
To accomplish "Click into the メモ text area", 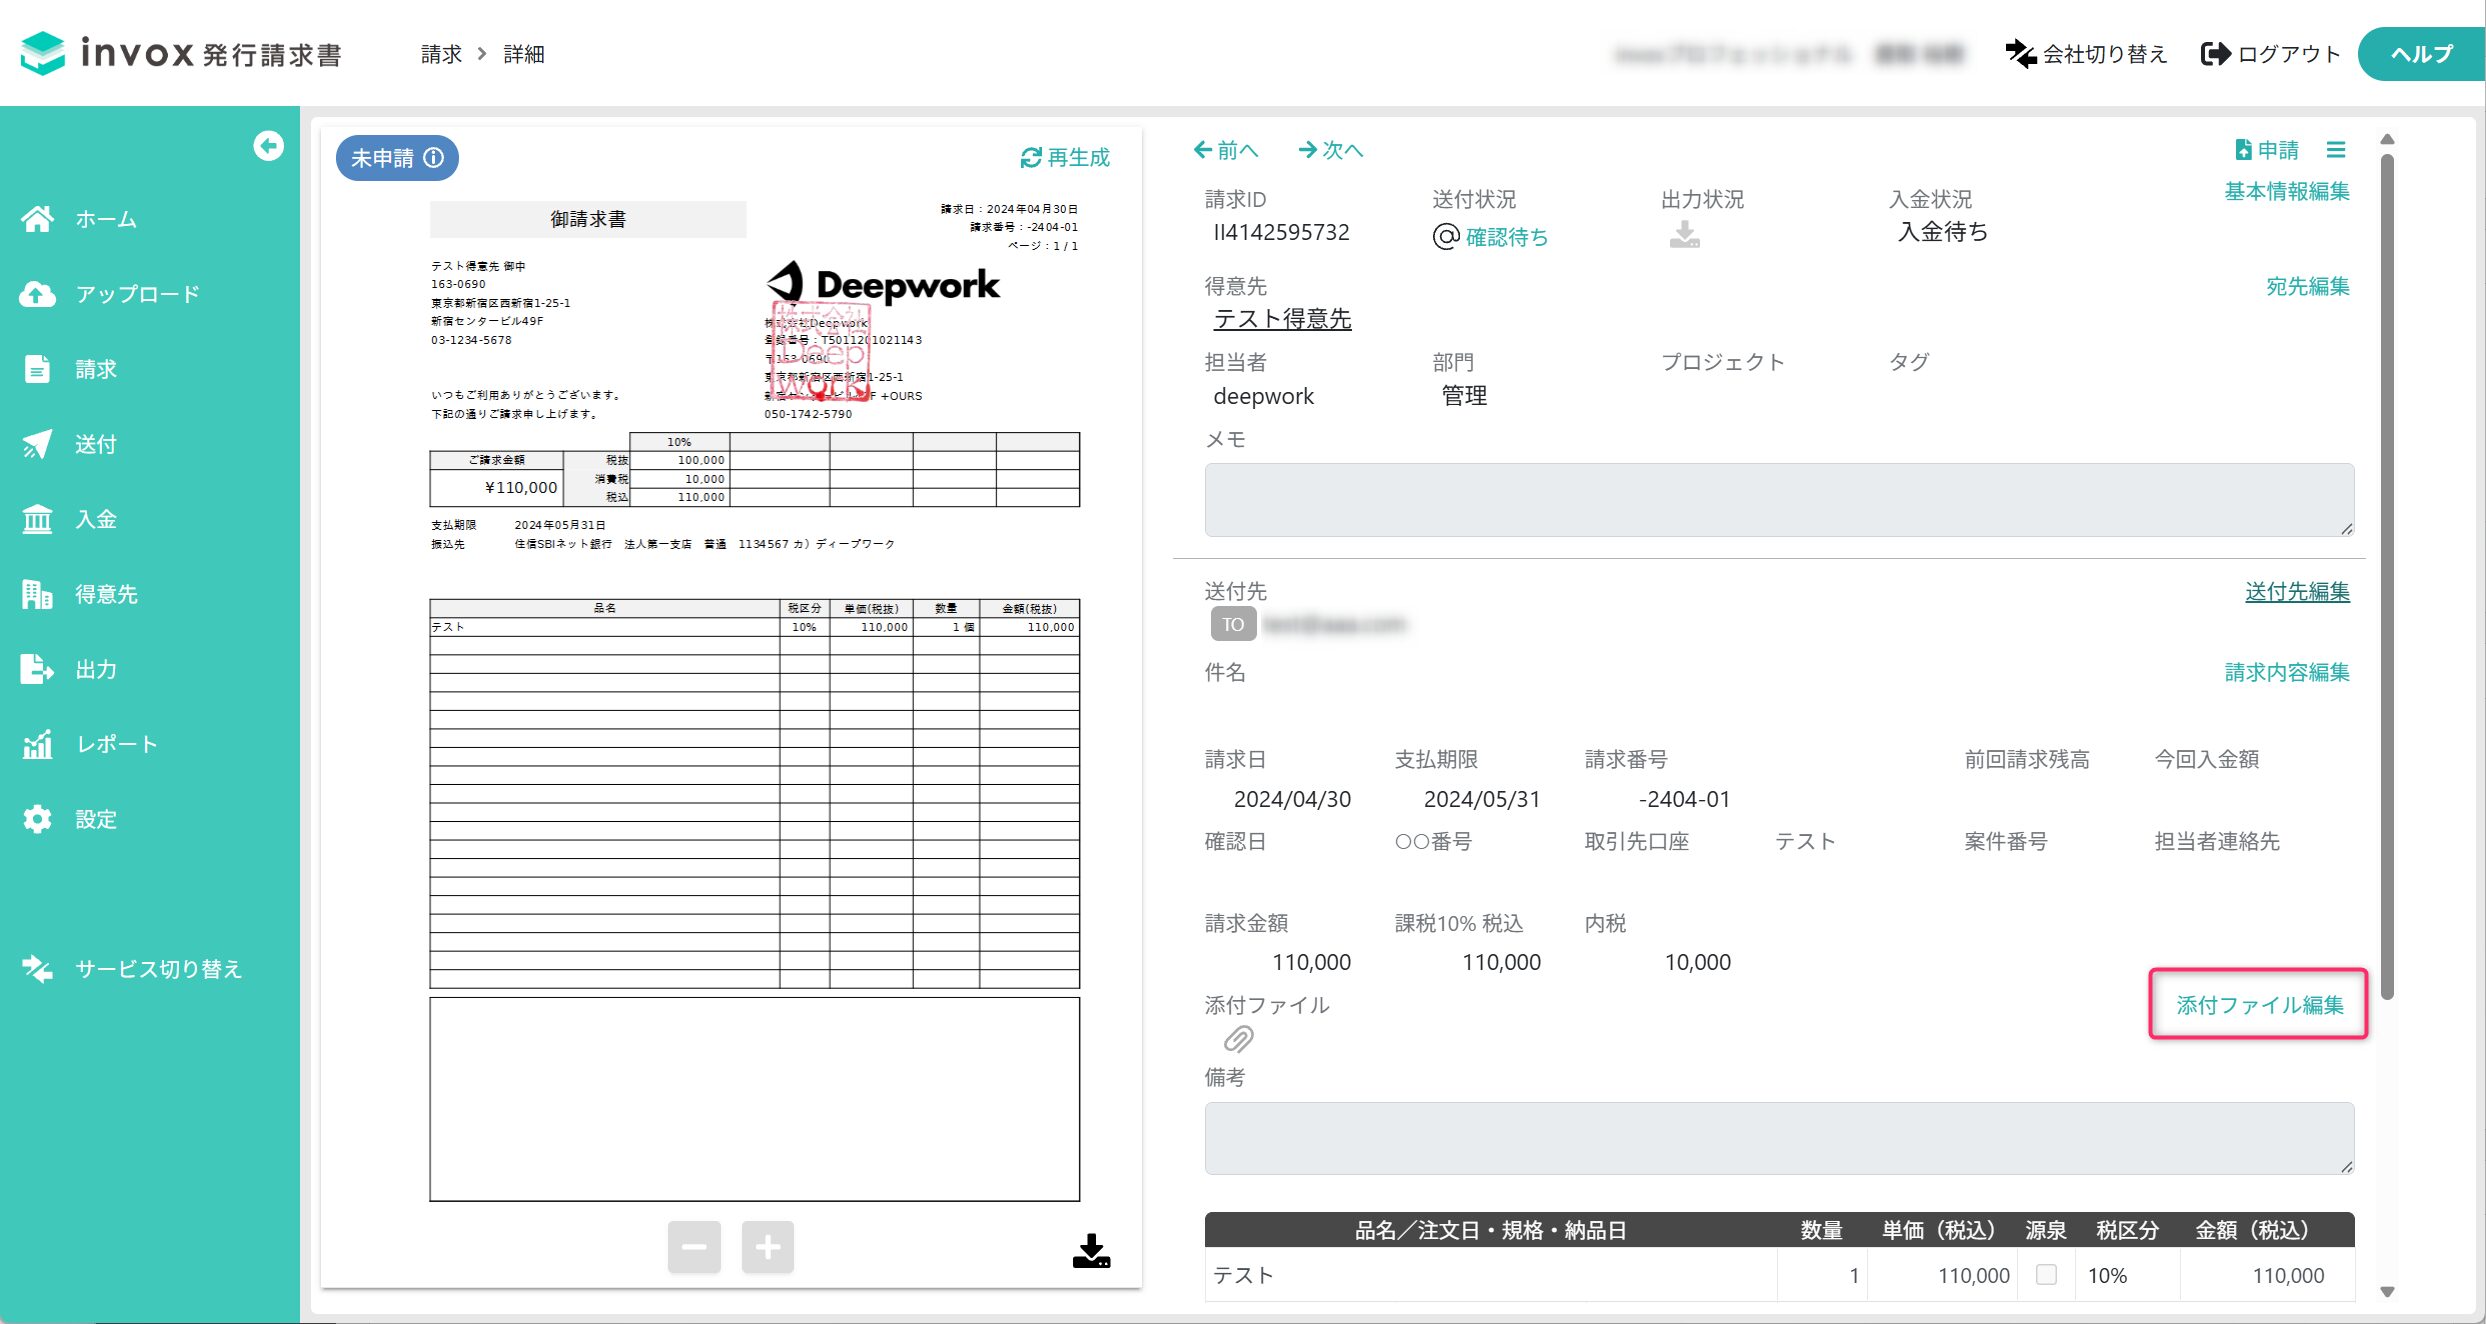I will 1779,499.
